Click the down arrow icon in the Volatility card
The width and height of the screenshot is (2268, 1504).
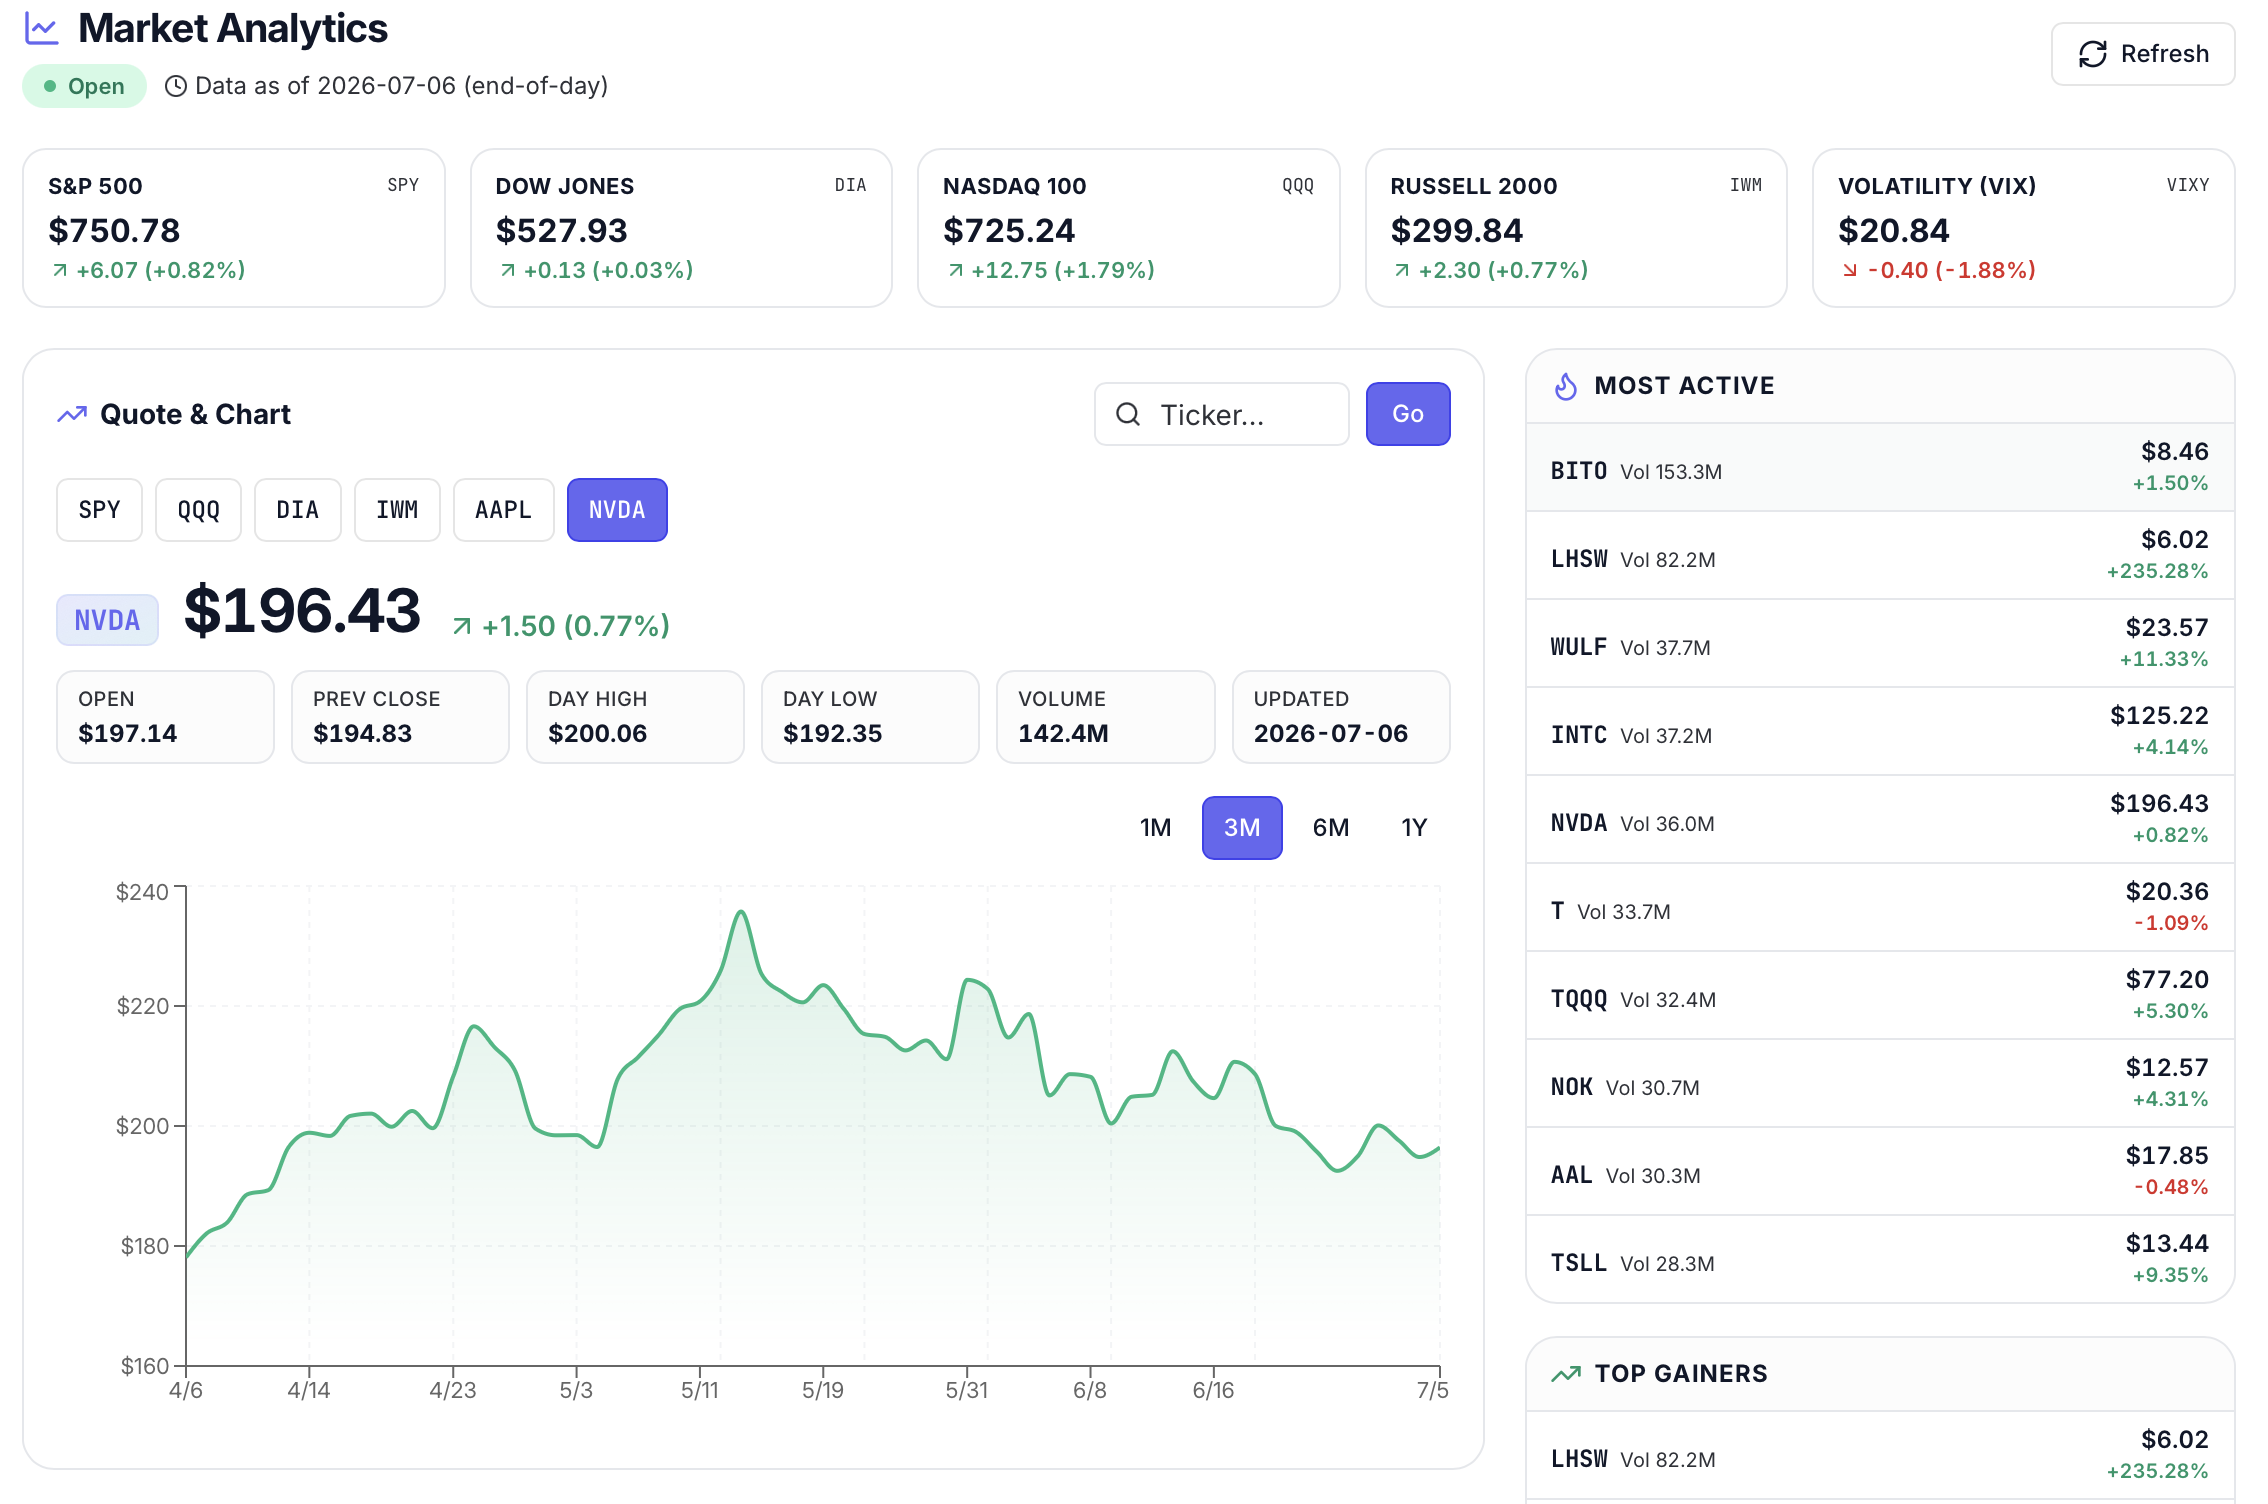[1850, 270]
